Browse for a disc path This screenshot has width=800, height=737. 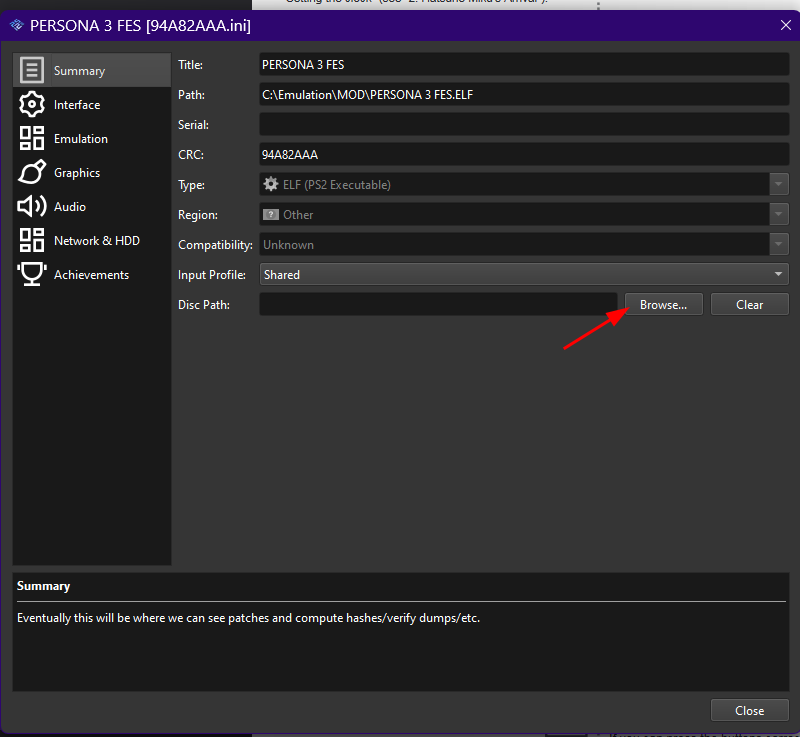pyautogui.click(x=663, y=304)
